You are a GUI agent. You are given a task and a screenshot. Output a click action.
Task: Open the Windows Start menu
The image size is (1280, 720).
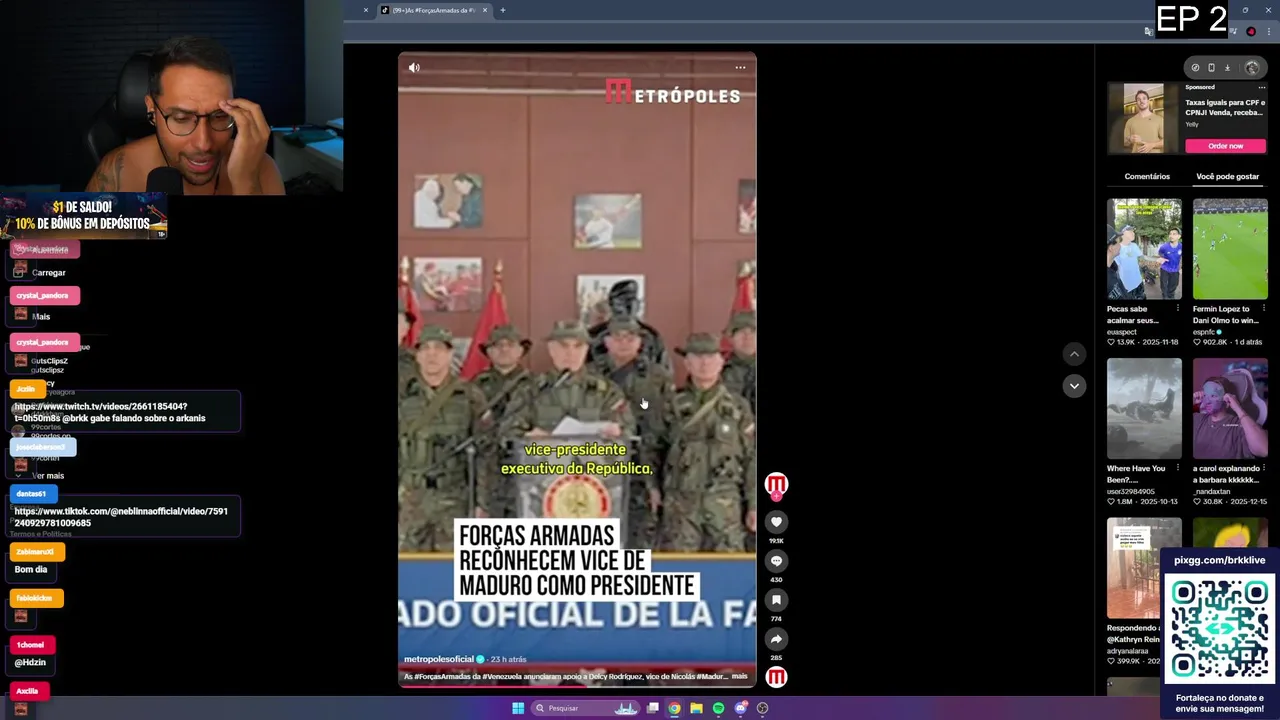pos(518,708)
